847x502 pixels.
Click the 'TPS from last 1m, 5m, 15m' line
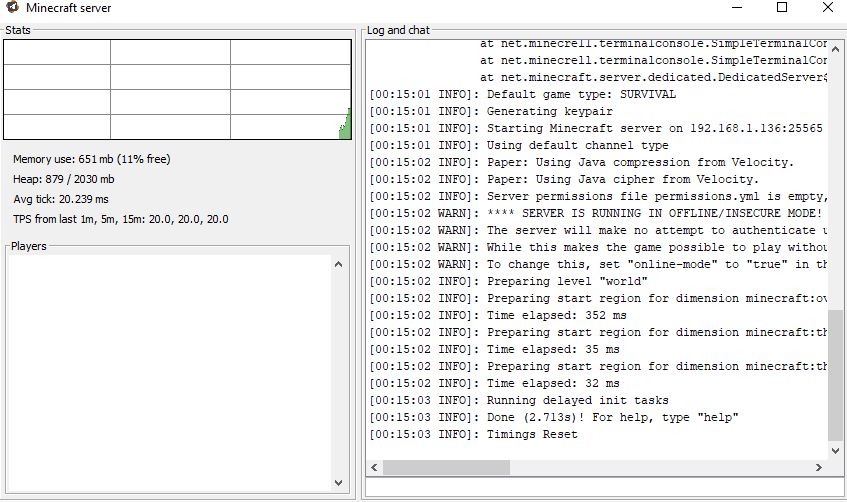pyautogui.click(x=121, y=219)
